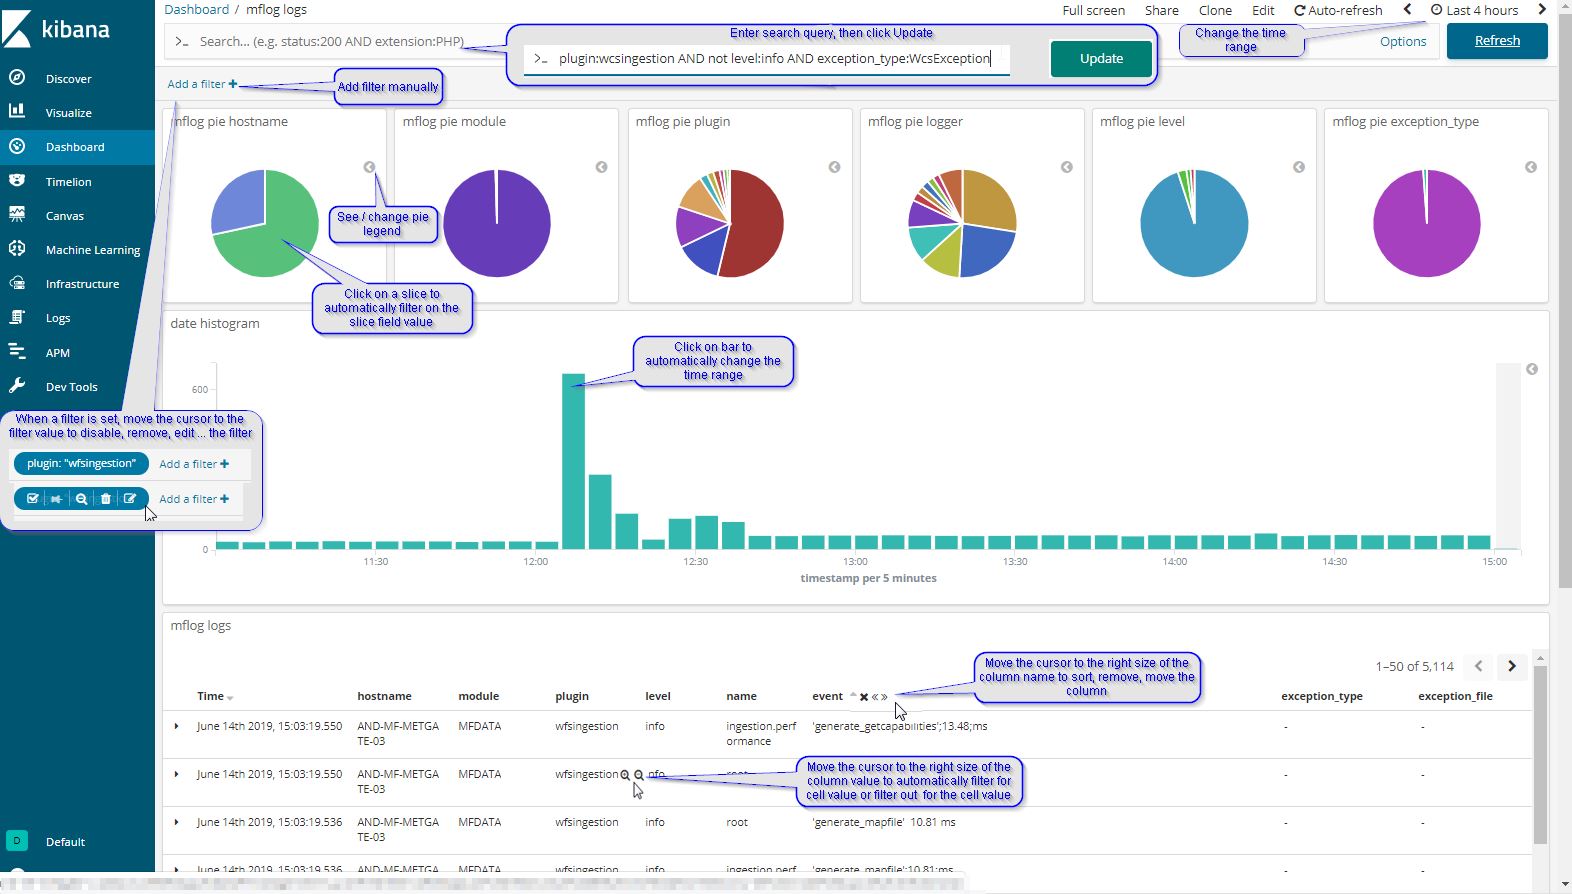Click Add a filter below the search bar
This screenshot has height=894, width=1572.
tap(202, 84)
